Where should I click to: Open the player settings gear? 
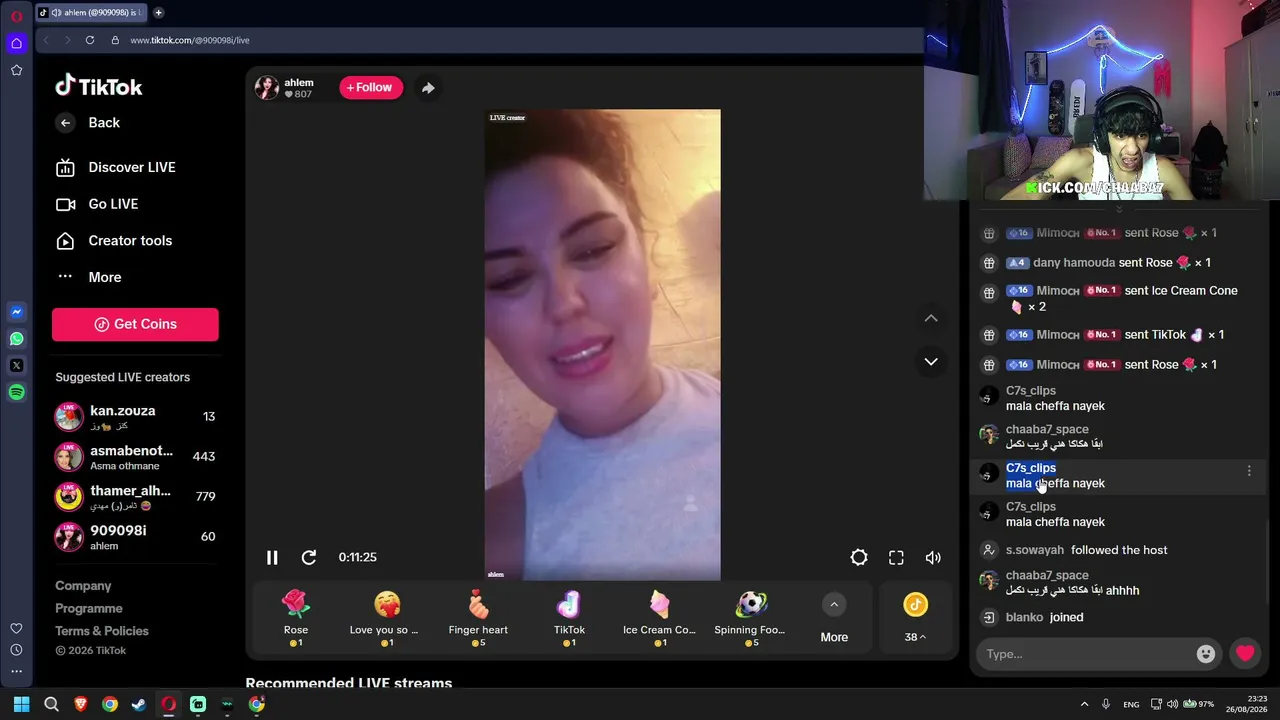point(859,557)
